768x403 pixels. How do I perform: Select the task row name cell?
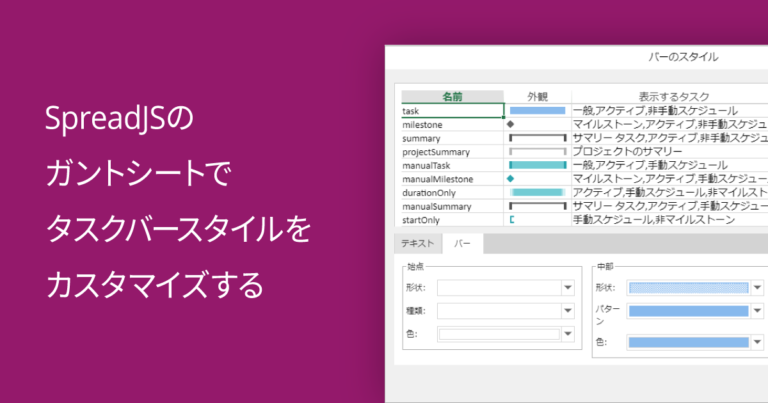click(453, 111)
